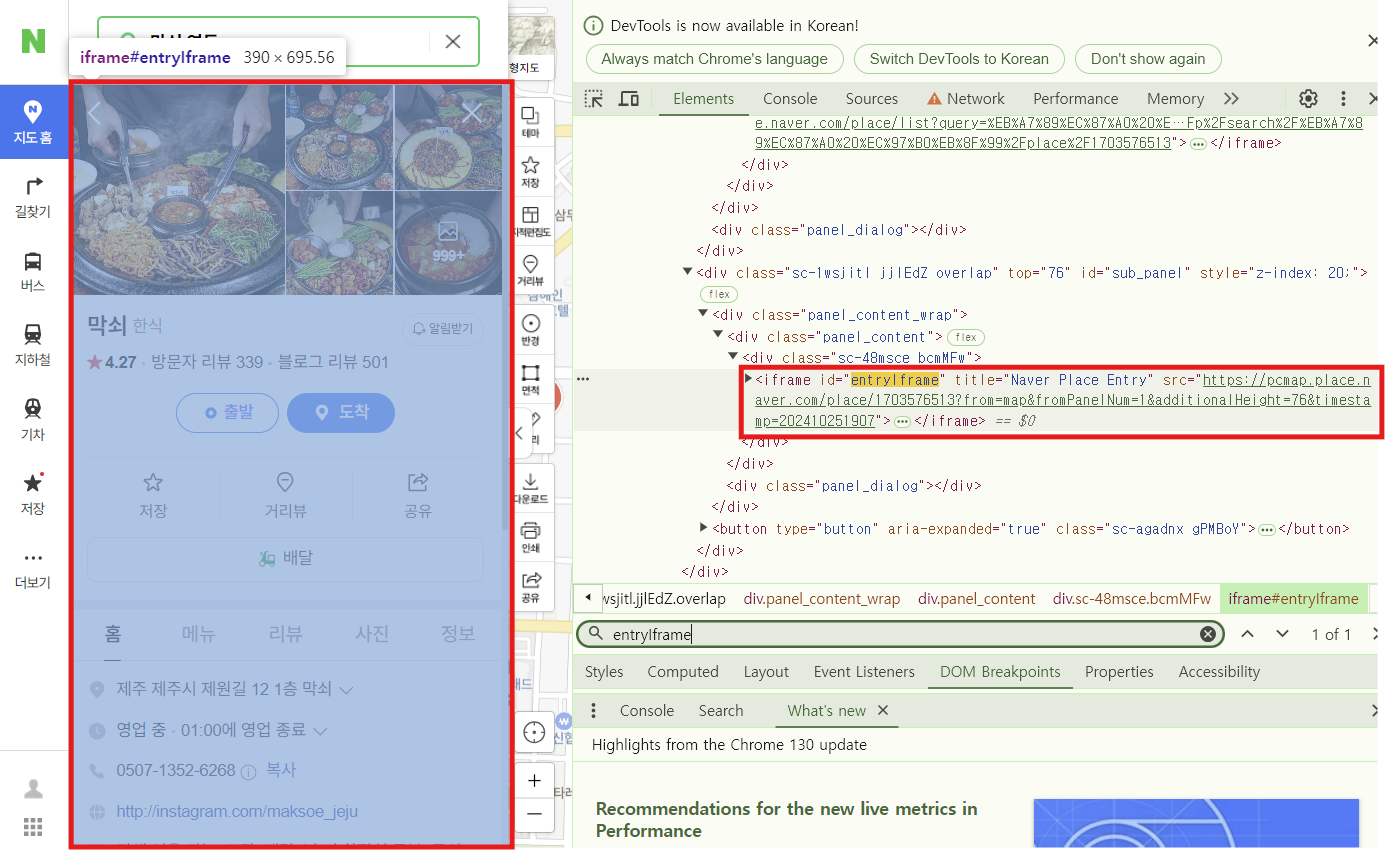Screen dimensions: 1385x850
Task: Click the 알림받기 notification button
Action: click(x=443, y=328)
